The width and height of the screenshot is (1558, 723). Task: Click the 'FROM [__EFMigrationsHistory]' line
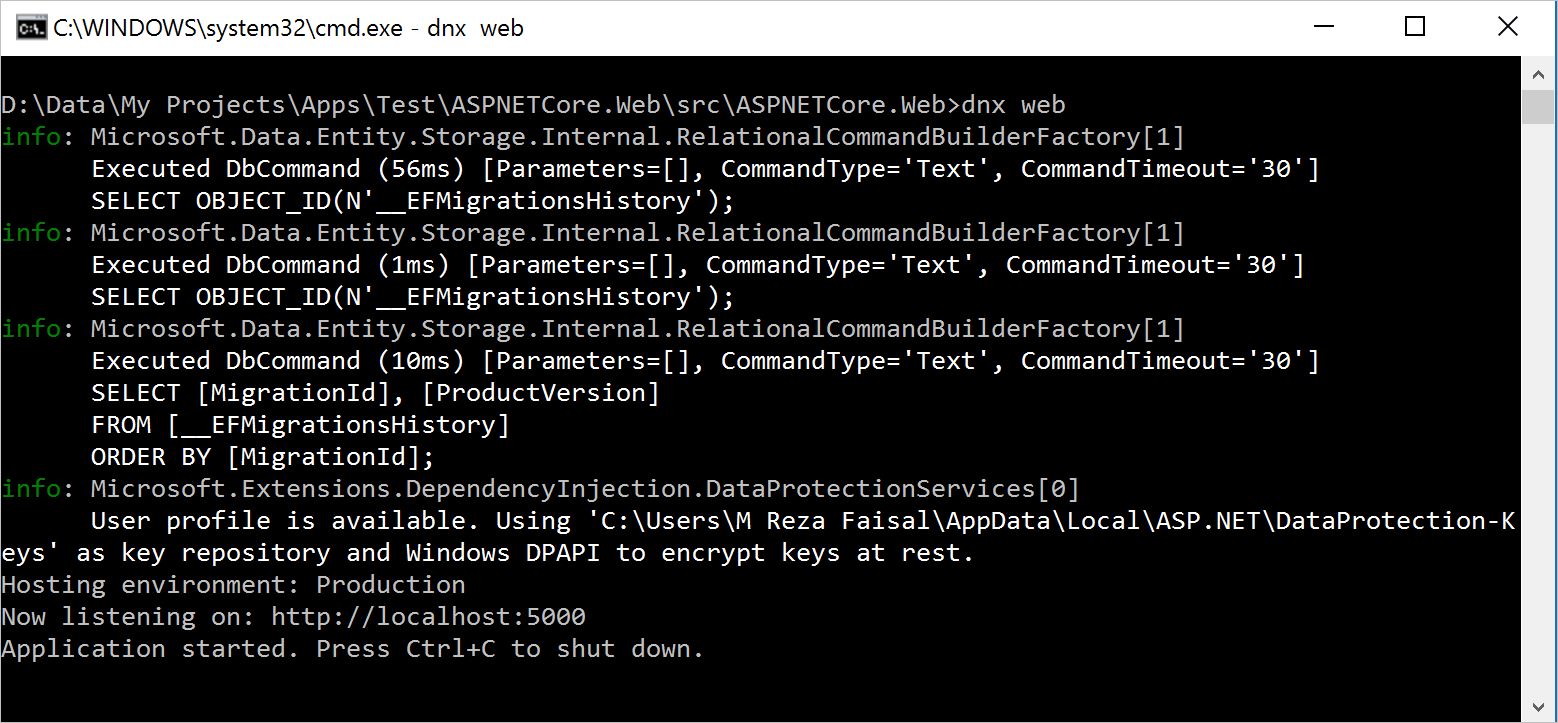(300, 425)
